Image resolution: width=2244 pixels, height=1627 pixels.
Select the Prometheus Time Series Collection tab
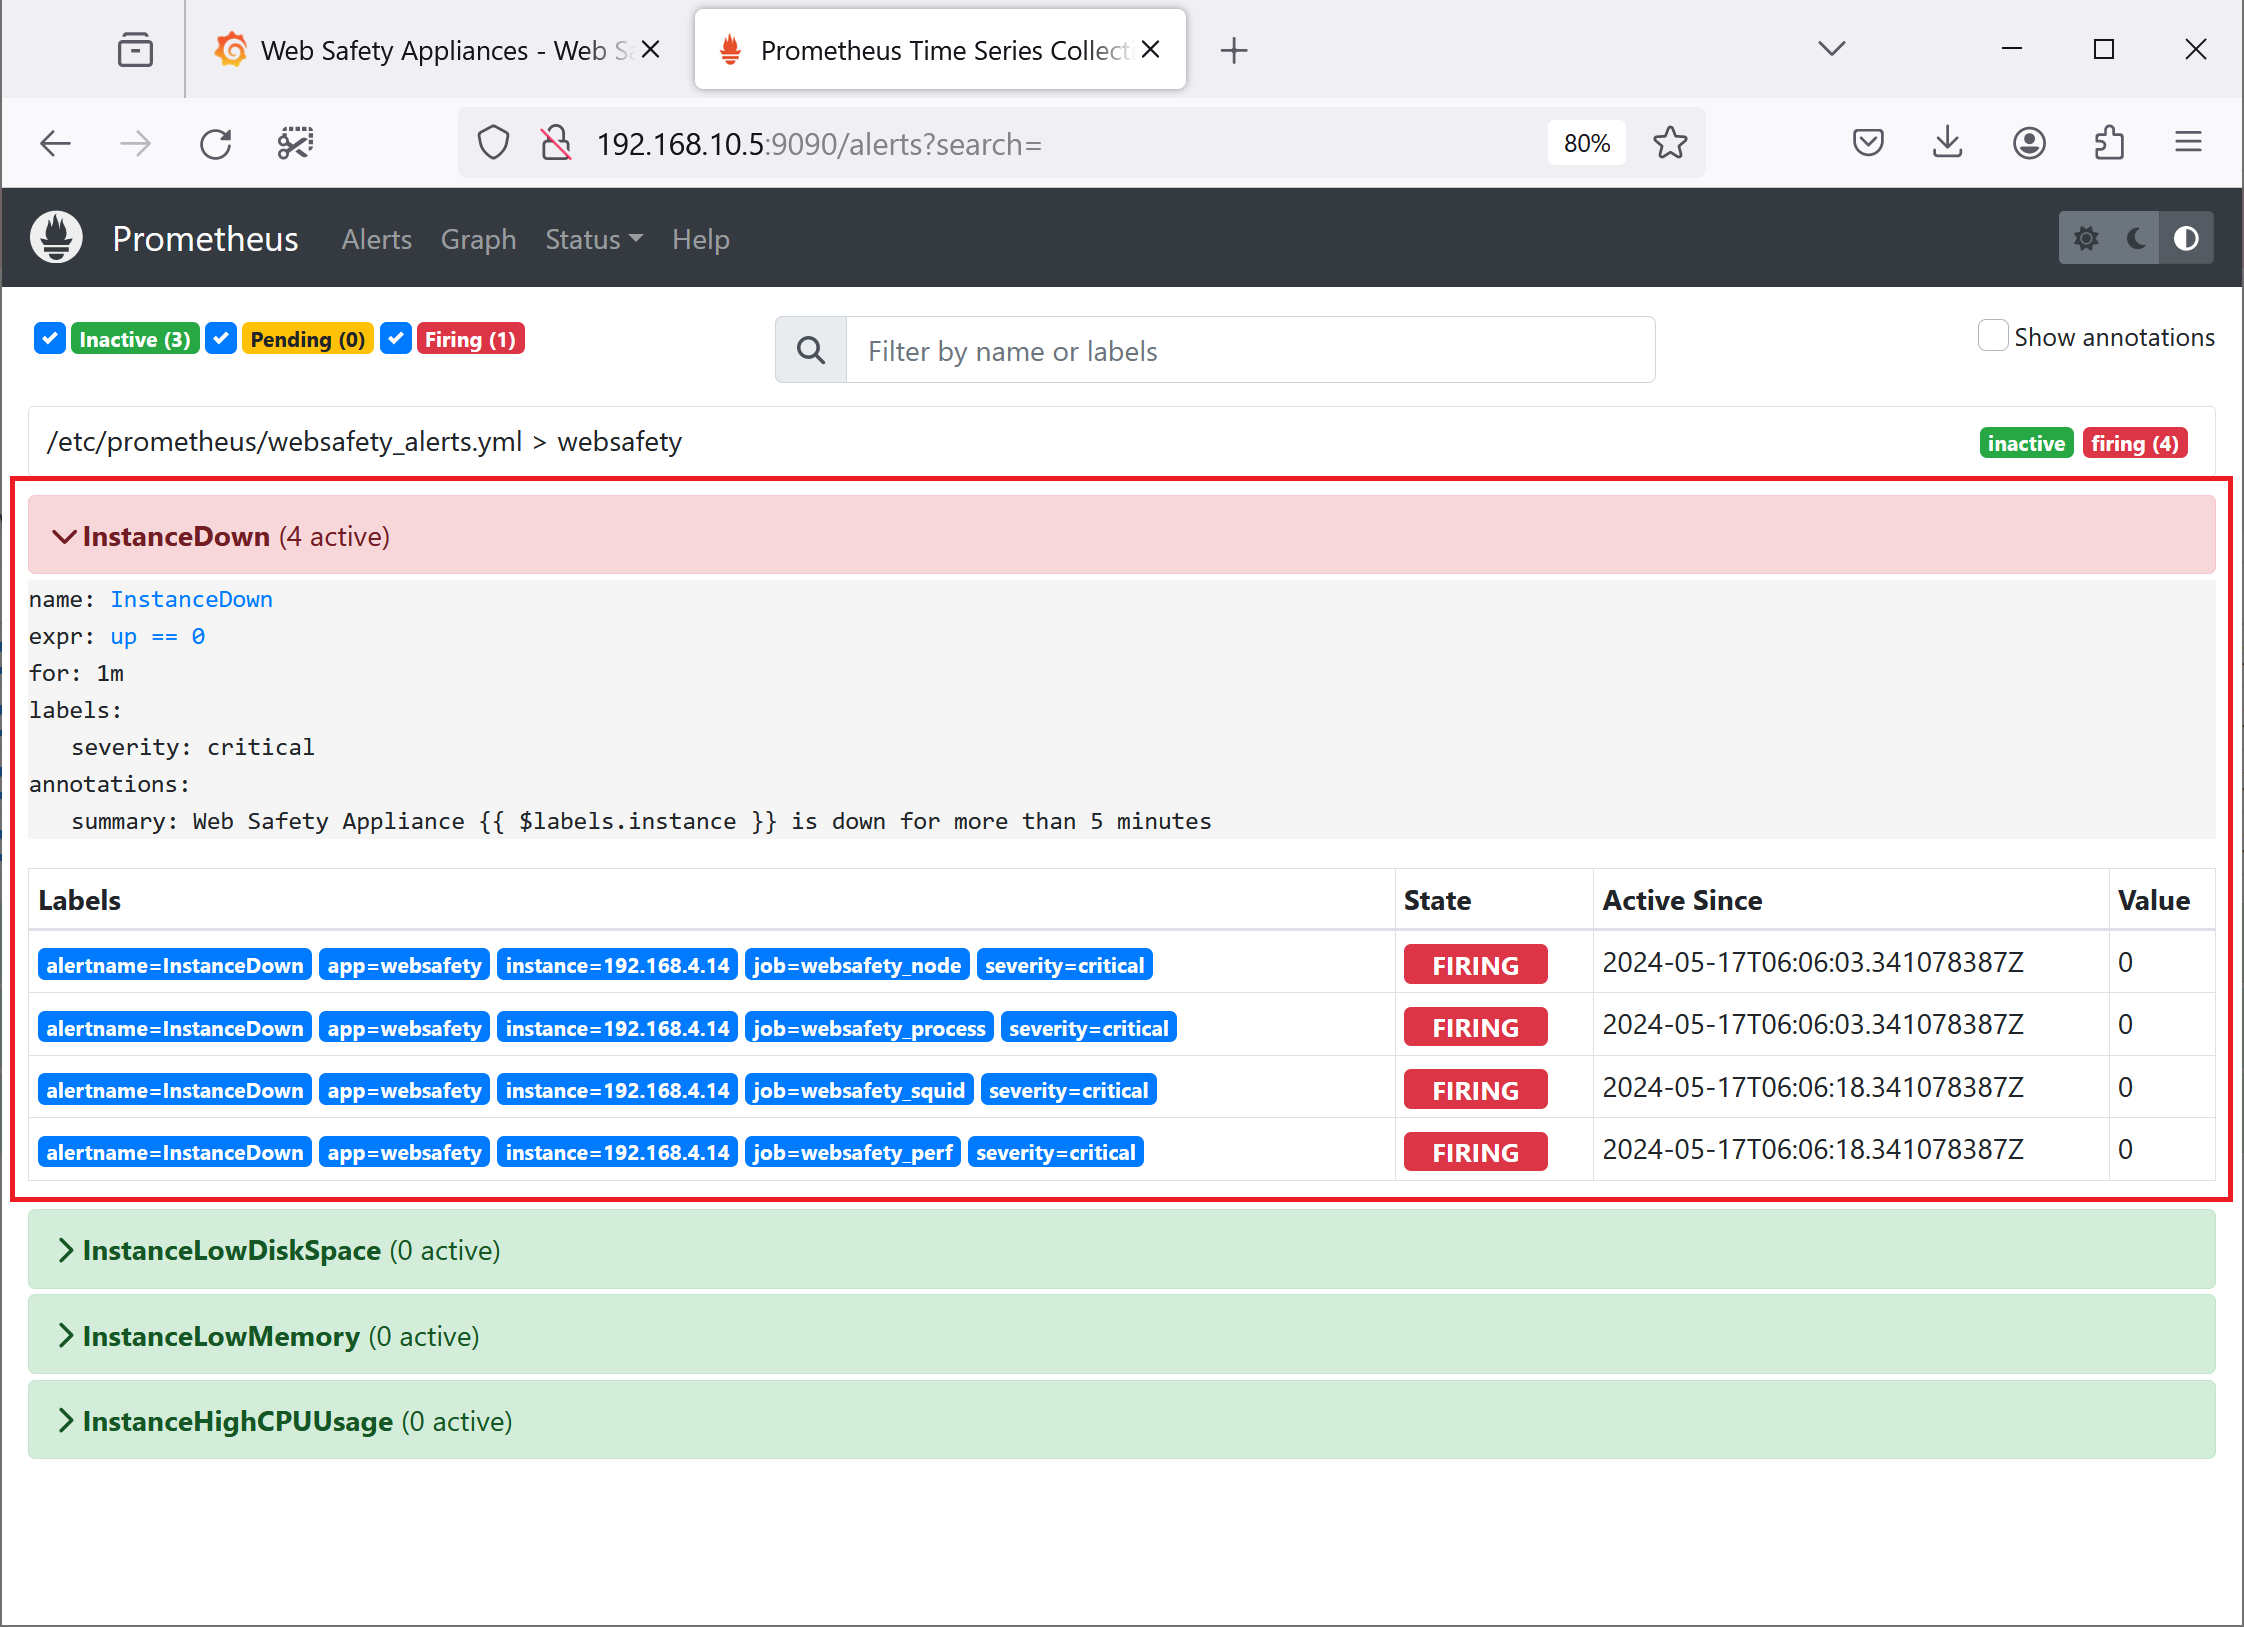coord(940,50)
